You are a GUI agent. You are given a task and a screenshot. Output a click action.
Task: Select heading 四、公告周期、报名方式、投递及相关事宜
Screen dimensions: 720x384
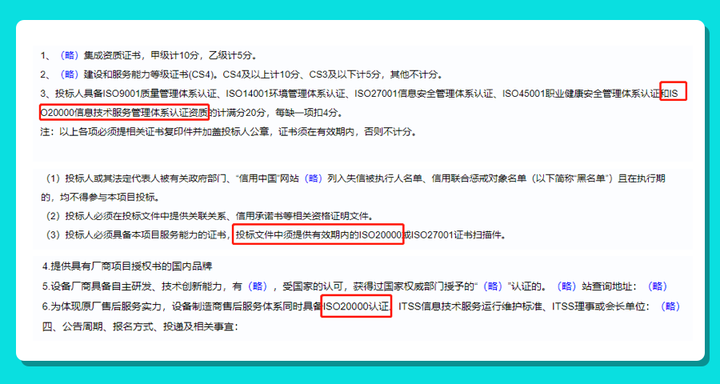click(x=140, y=328)
